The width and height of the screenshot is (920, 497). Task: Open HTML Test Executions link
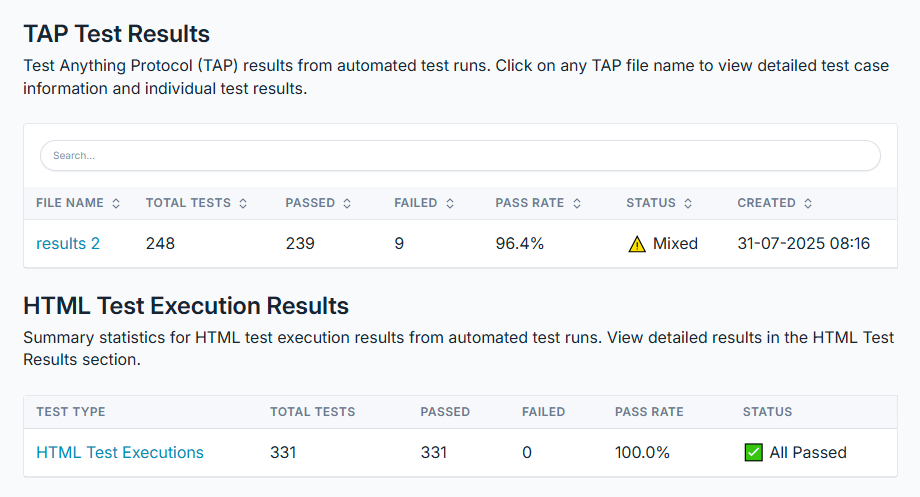point(120,452)
